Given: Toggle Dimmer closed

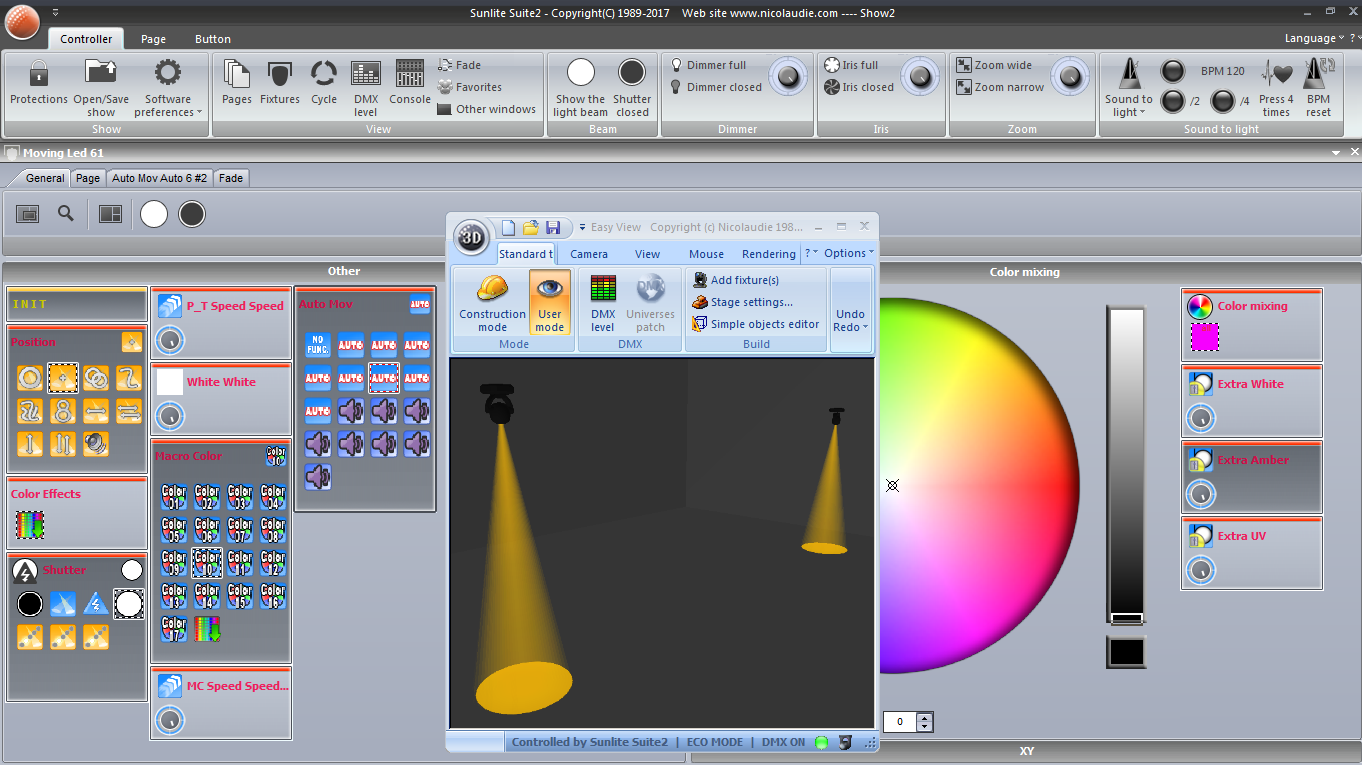Looking at the screenshot, I should tap(715, 87).
